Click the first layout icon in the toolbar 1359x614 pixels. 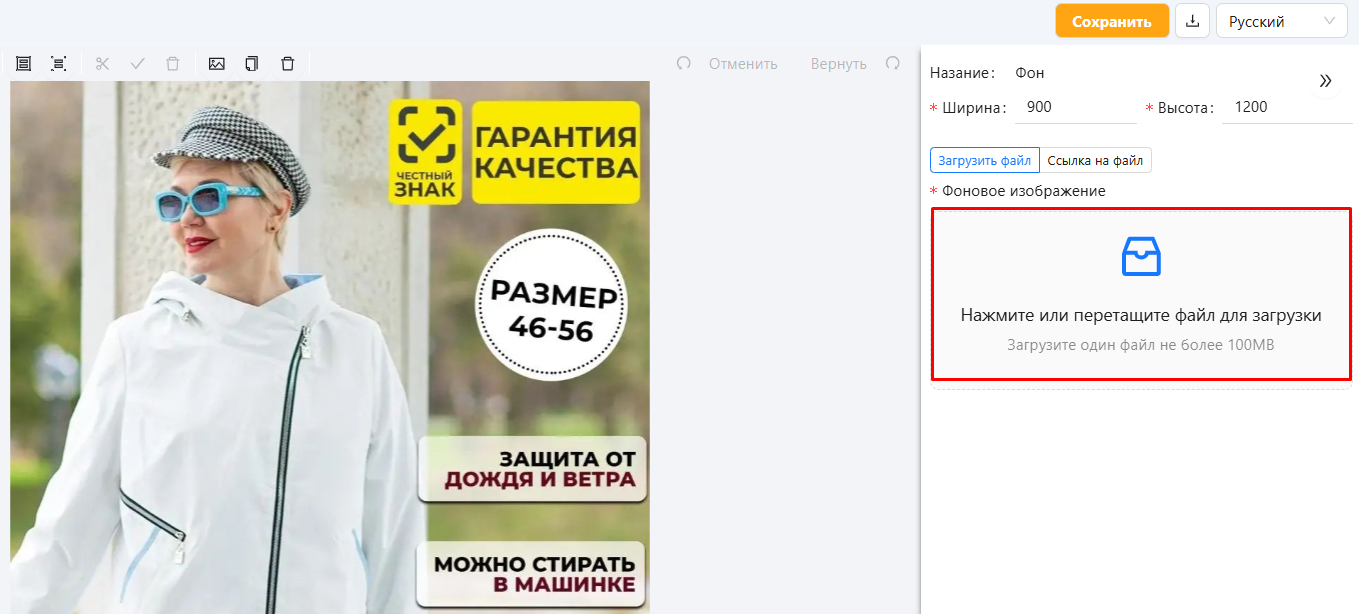click(x=23, y=64)
